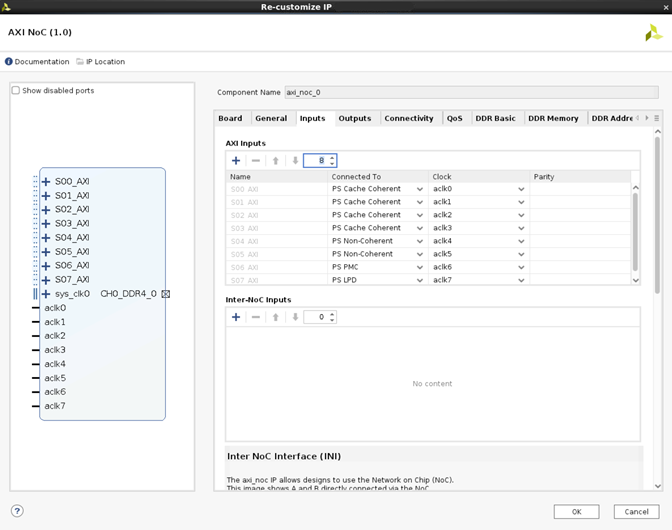672x530 pixels.
Task: Move Inter-NoC input down
Action: coord(295,317)
